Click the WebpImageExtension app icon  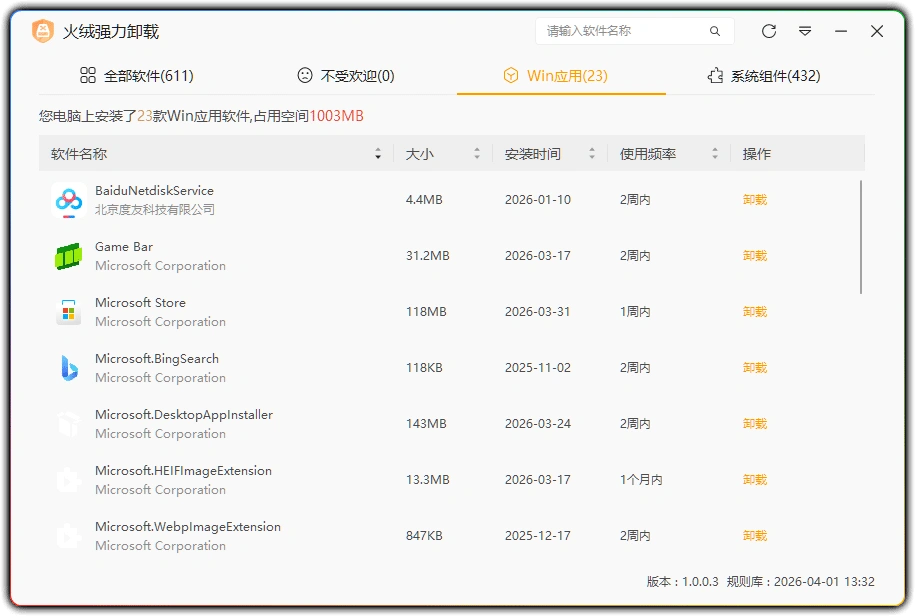tap(67, 535)
